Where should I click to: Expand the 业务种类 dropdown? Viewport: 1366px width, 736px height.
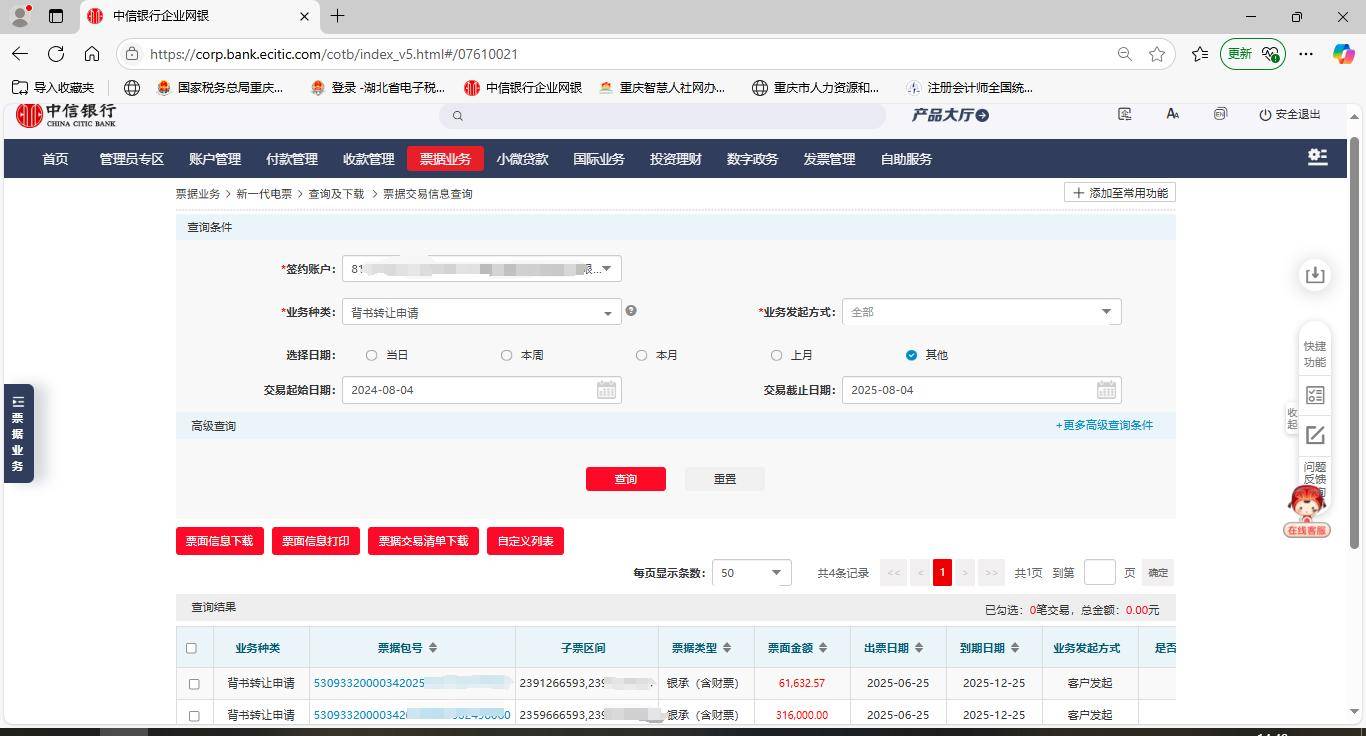(x=606, y=313)
